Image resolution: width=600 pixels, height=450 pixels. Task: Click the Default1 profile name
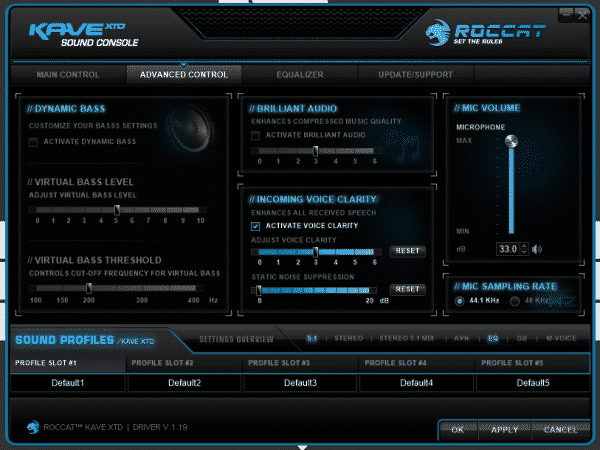coord(68,383)
